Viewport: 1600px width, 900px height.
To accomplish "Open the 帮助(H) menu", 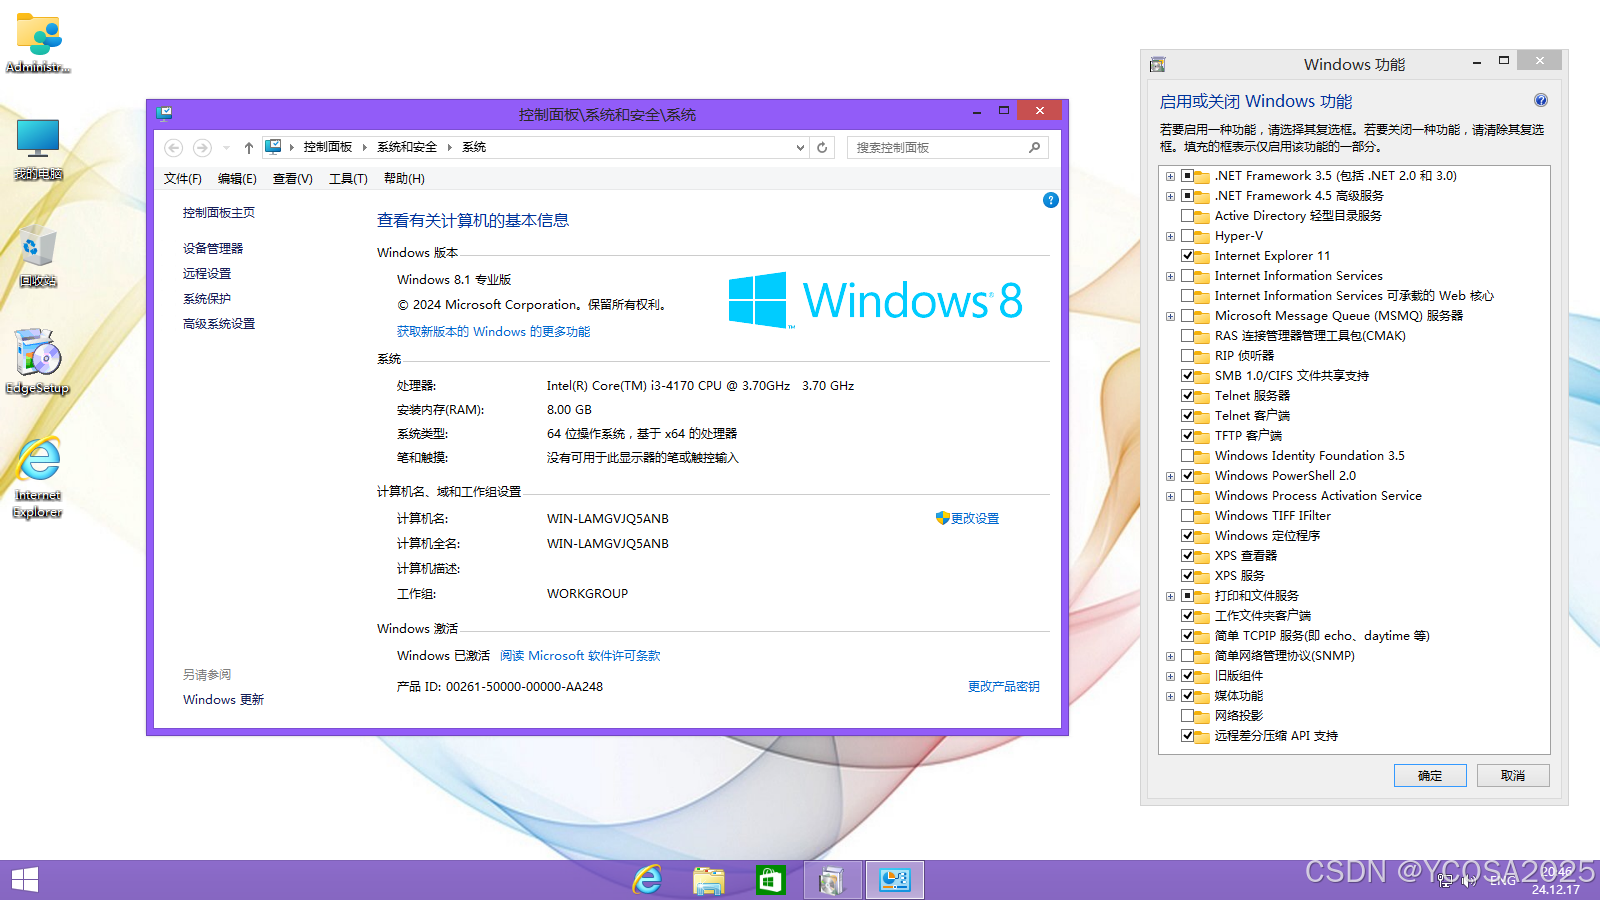I will (404, 179).
